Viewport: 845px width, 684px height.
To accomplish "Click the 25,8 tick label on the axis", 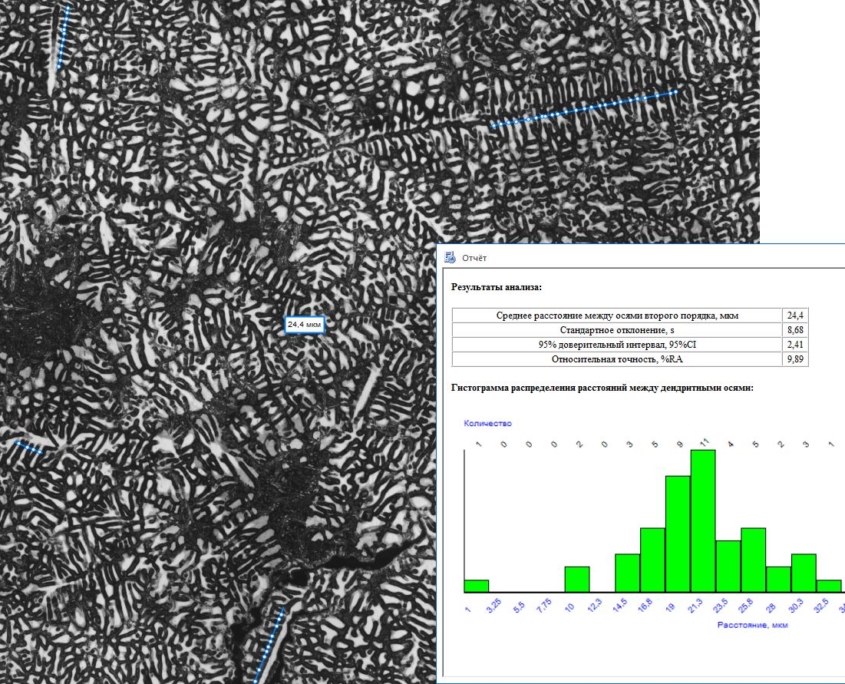I will pyautogui.click(x=745, y=606).
